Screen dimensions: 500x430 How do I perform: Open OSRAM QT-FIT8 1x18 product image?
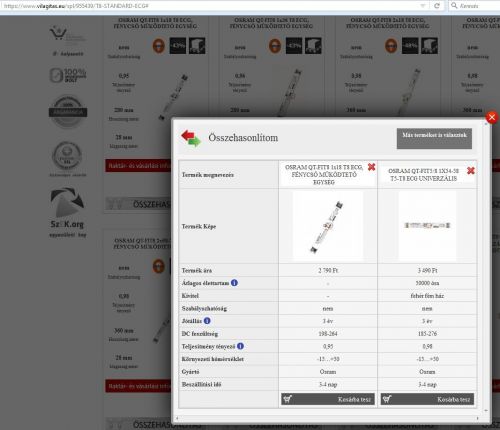[328, 226]
